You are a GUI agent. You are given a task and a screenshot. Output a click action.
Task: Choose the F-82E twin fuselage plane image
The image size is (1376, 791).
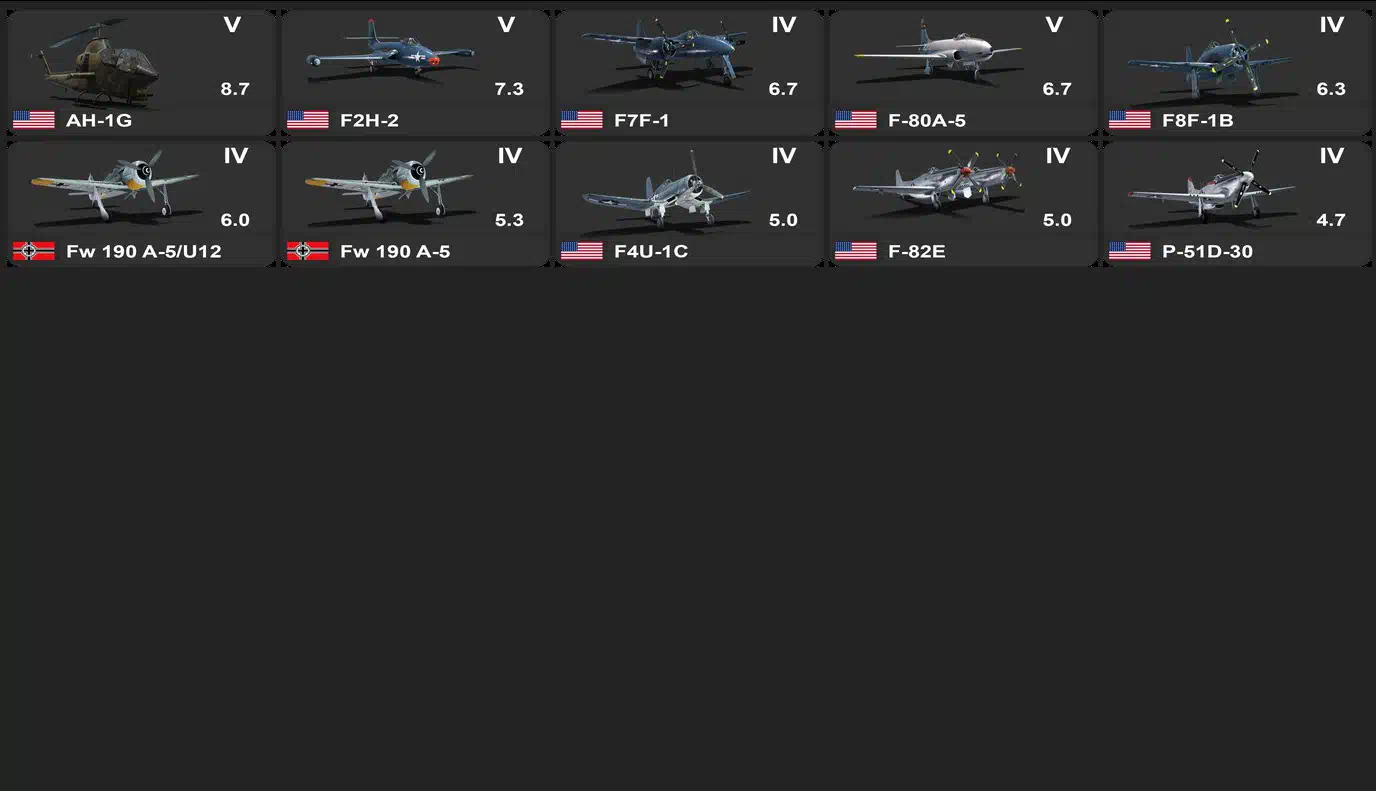click(939, 179)
